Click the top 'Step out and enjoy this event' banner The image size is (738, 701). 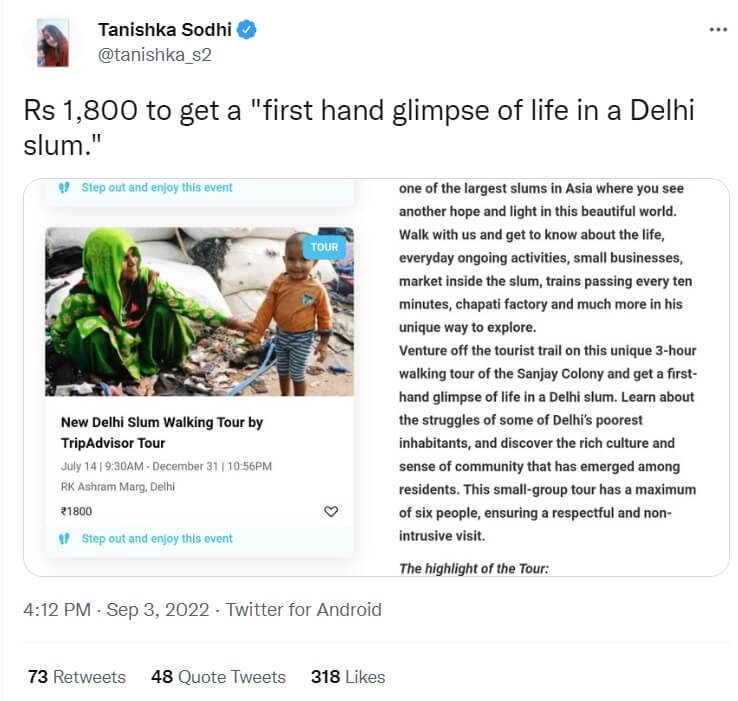point(157,187)
